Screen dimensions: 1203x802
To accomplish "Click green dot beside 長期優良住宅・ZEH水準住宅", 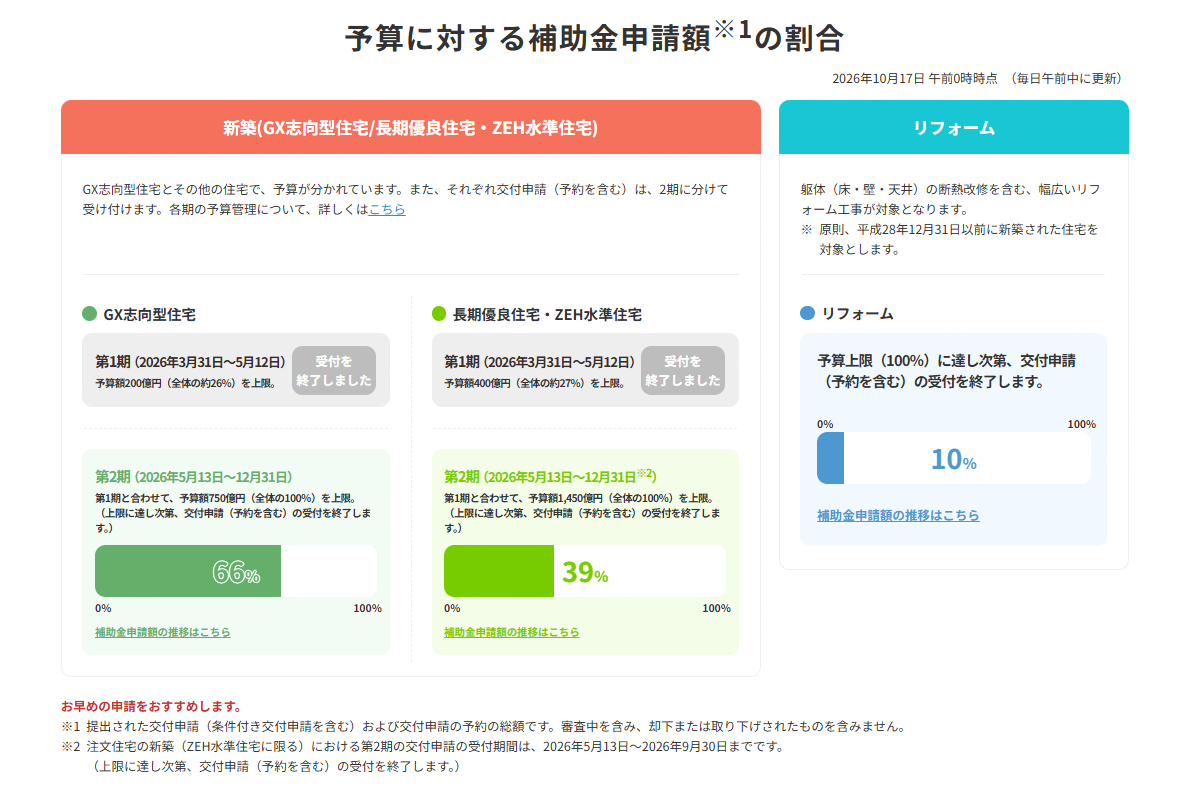I will pos(439,314).
